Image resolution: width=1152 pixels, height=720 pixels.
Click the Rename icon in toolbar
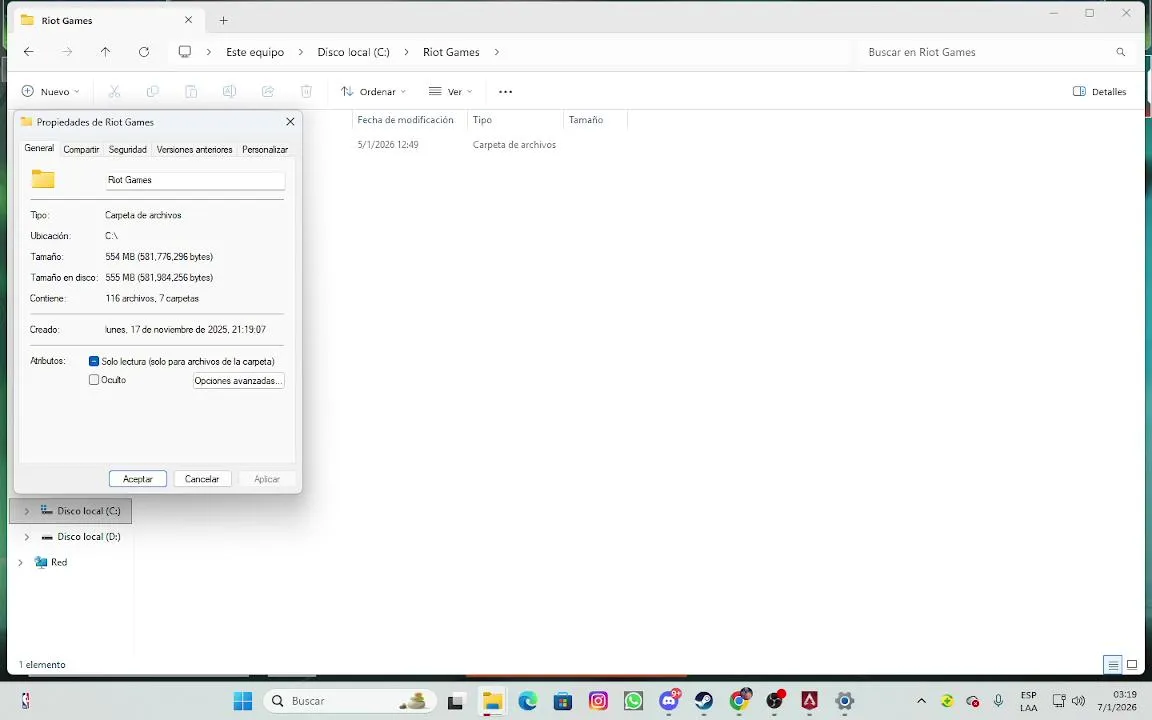coord(229,91)
